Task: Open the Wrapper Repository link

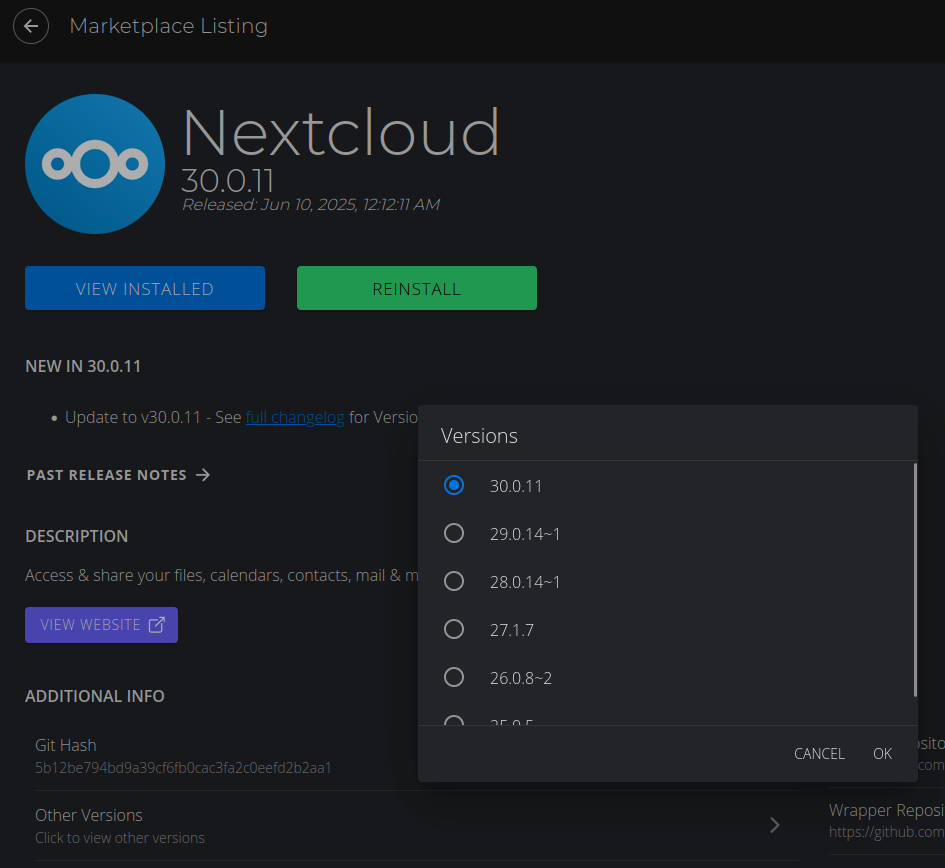Action: (x=886, y=820)
